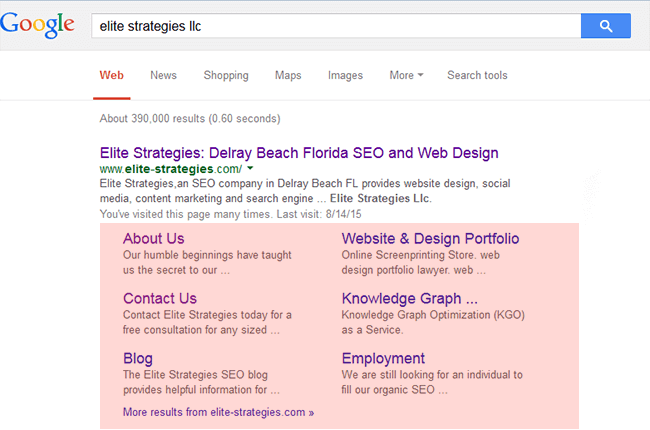Viewport: 650px width, 430px height.
Task: Expand the green arrow next to elite-strategies.com URL
Action: coord(250,170)
